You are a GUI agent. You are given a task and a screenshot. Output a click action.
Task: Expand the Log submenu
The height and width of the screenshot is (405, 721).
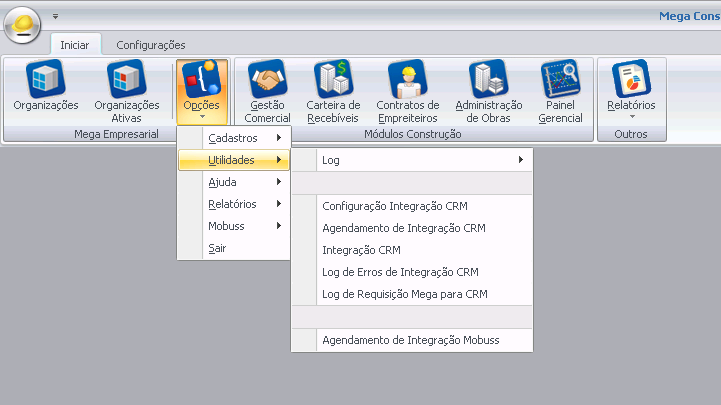pos(413,160)
